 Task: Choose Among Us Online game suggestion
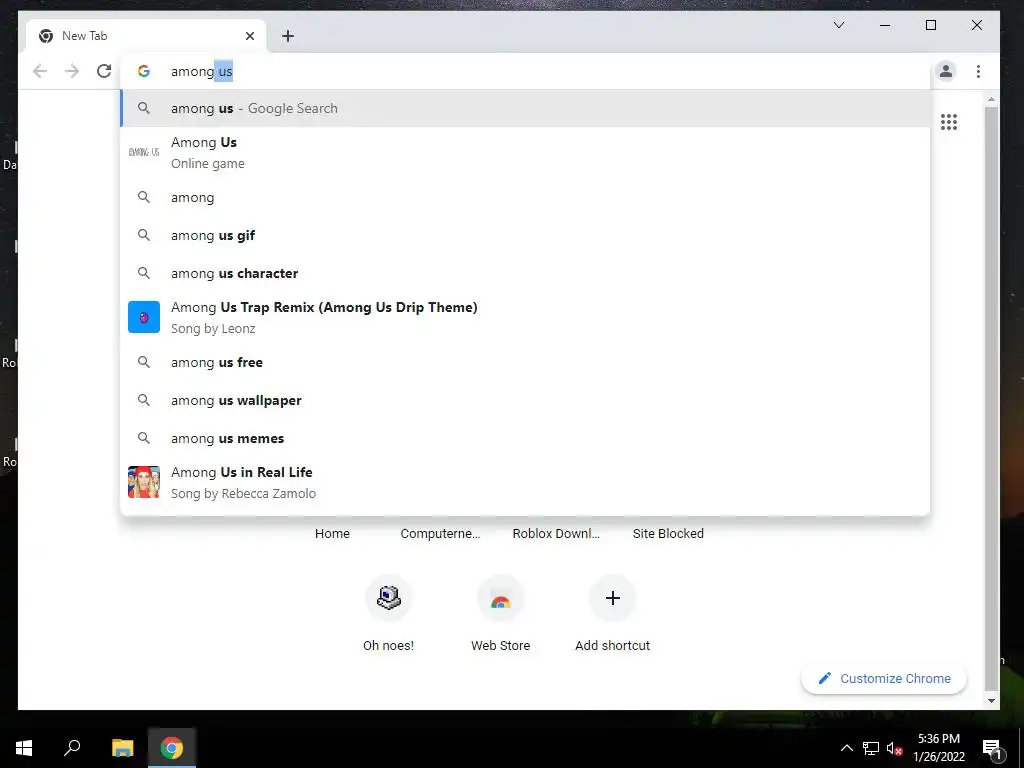(x=525, y=152)
